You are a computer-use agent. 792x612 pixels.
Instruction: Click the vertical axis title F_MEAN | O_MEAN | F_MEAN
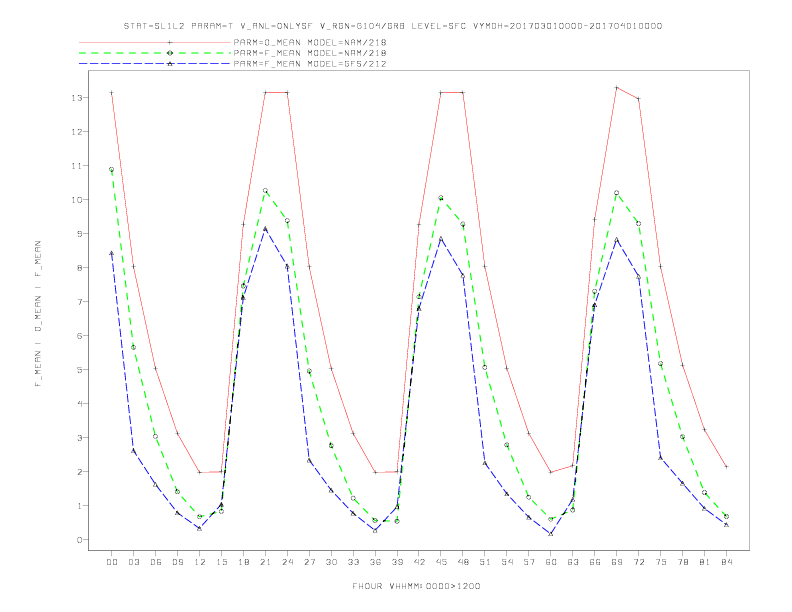tap(38, 314)
